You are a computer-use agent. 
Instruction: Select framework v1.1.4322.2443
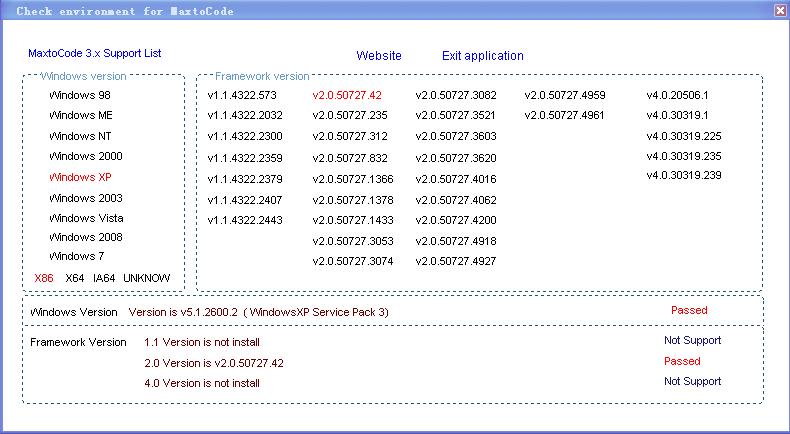coord(245,220)
